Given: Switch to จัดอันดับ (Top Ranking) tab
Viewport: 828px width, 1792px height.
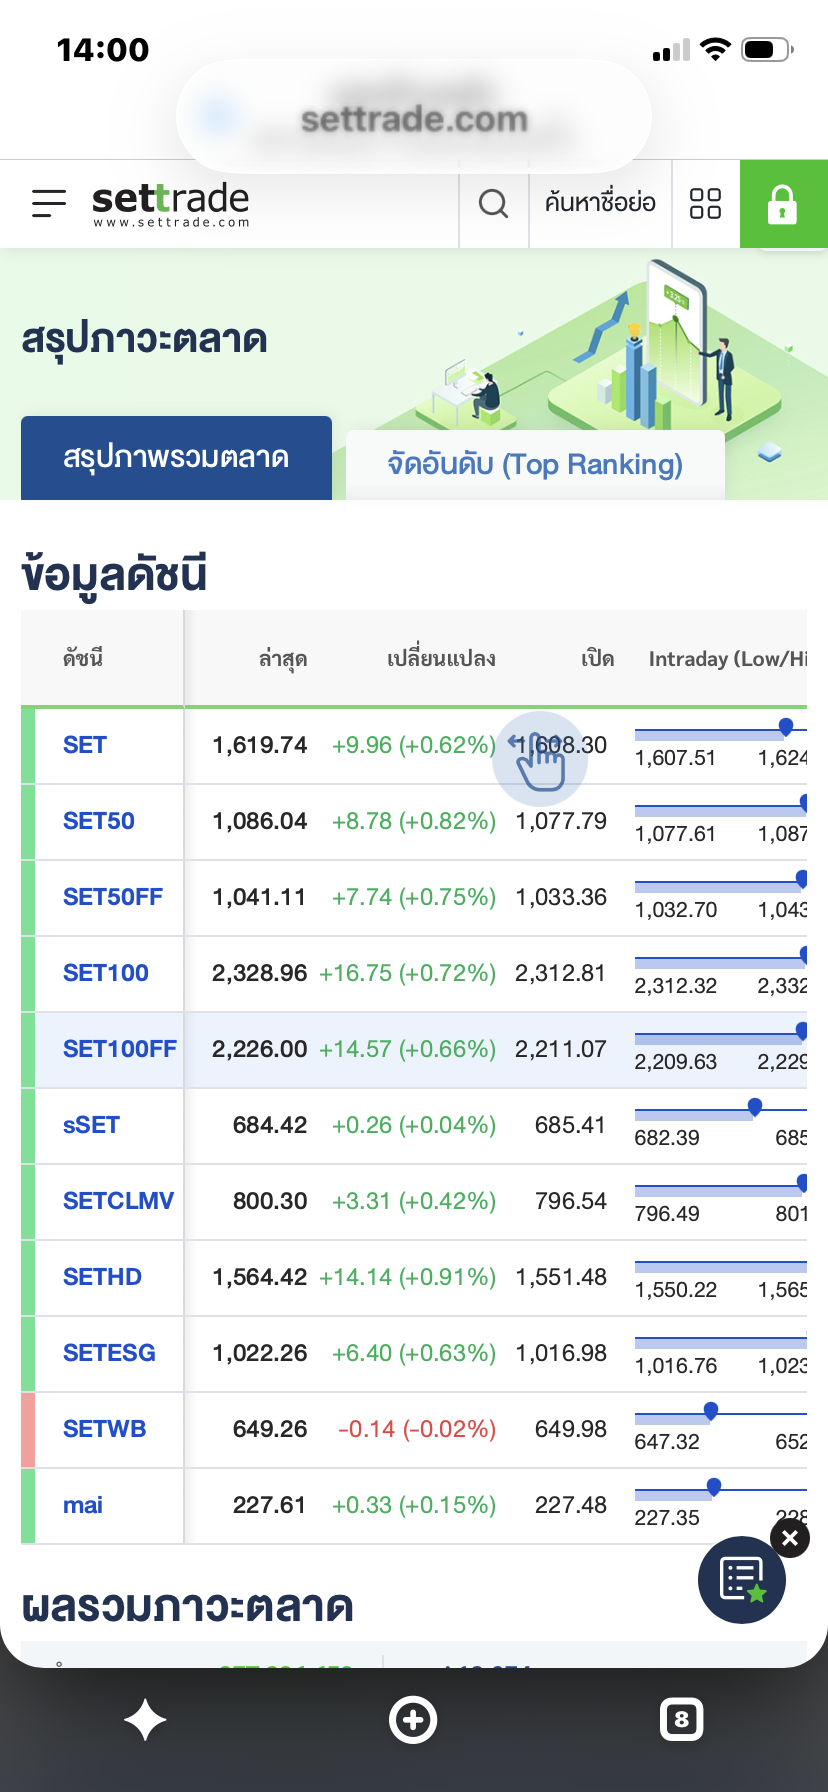Looking at the screenshot, I should pyautogui.click(x=535, y=464).
